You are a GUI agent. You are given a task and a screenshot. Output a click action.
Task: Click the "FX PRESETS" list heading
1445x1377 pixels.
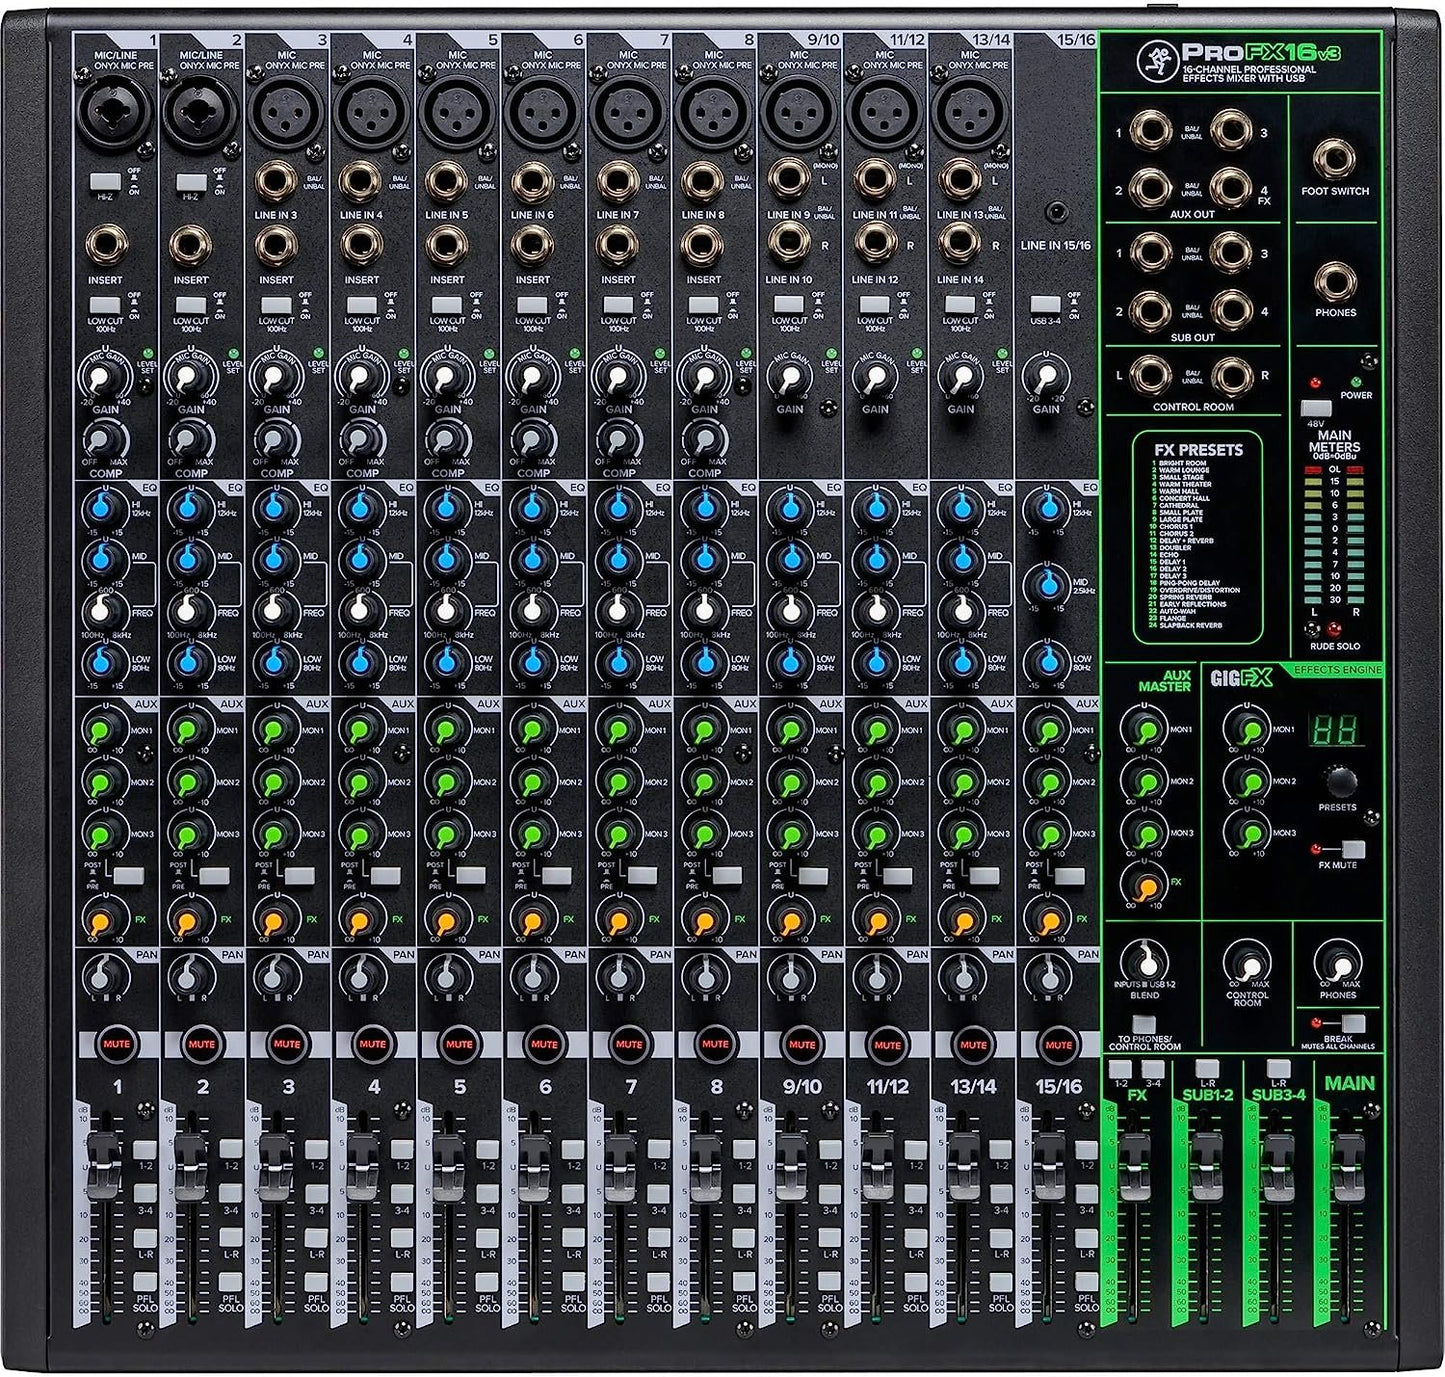(1197, 450)
